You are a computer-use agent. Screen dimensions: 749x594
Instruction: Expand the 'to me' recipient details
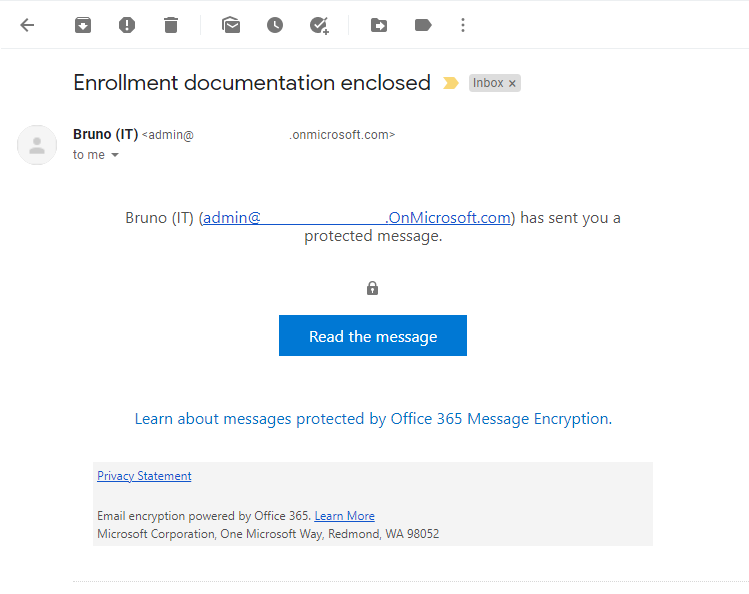point(115,155)
